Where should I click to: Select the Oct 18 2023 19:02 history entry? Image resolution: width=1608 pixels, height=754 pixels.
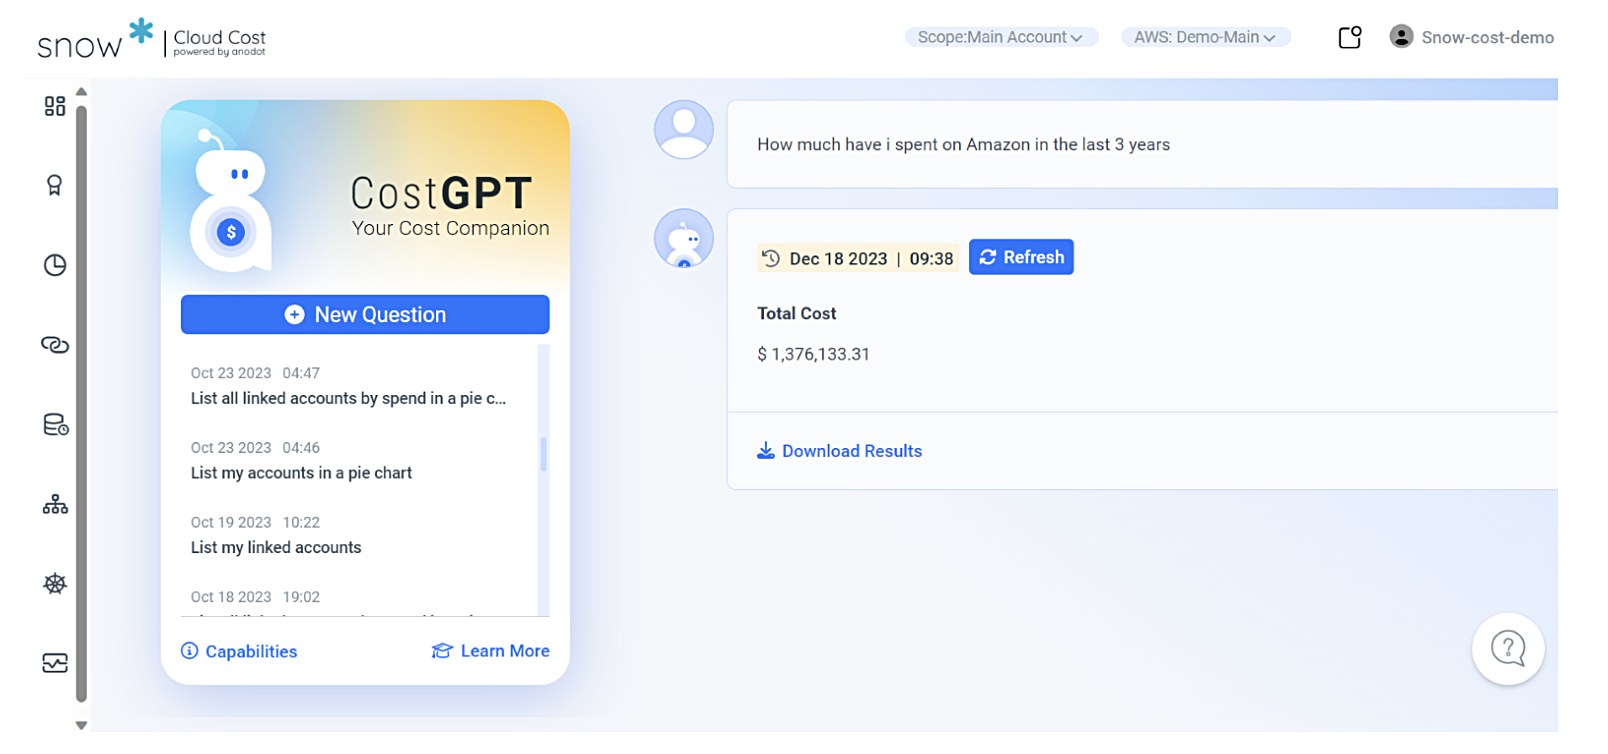(x=256, y=597)
